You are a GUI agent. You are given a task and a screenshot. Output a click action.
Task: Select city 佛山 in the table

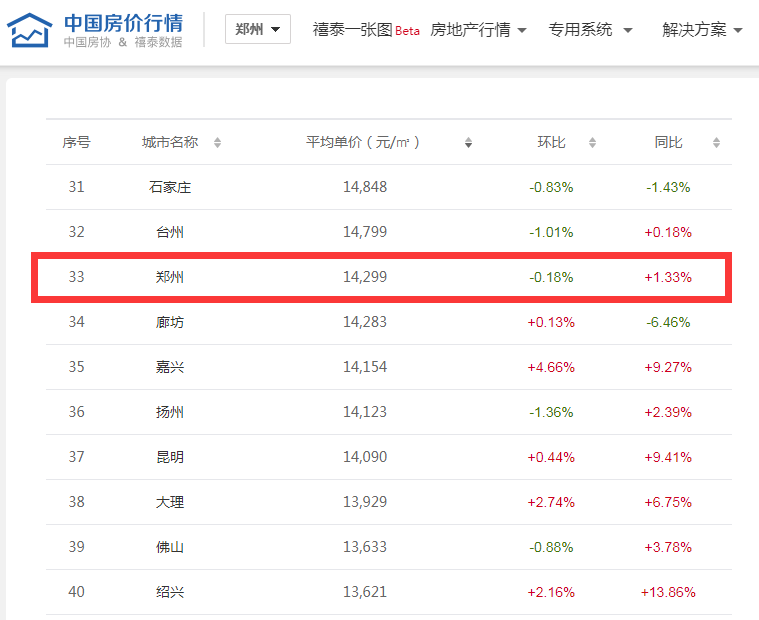click(x=170, y=547)
